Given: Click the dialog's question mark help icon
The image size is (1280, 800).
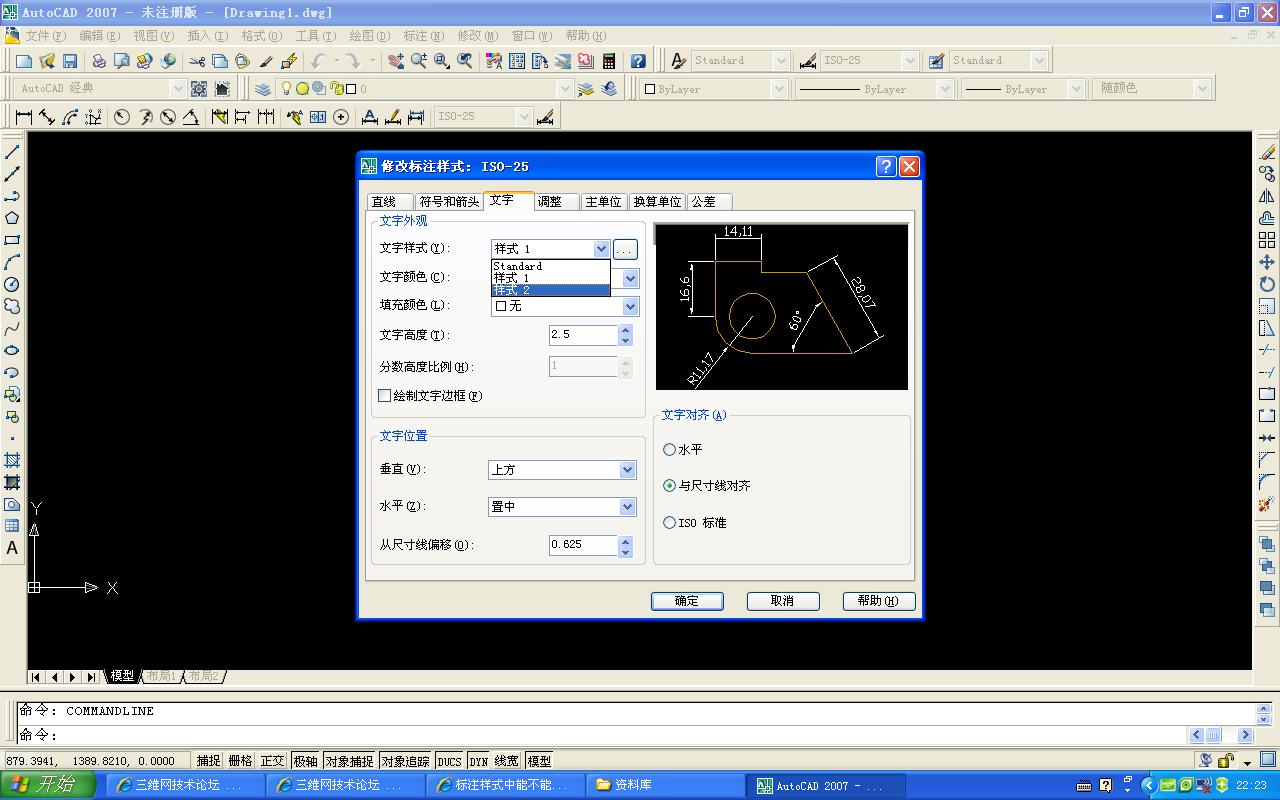Looking at the screenshot, I should [886, 166].
